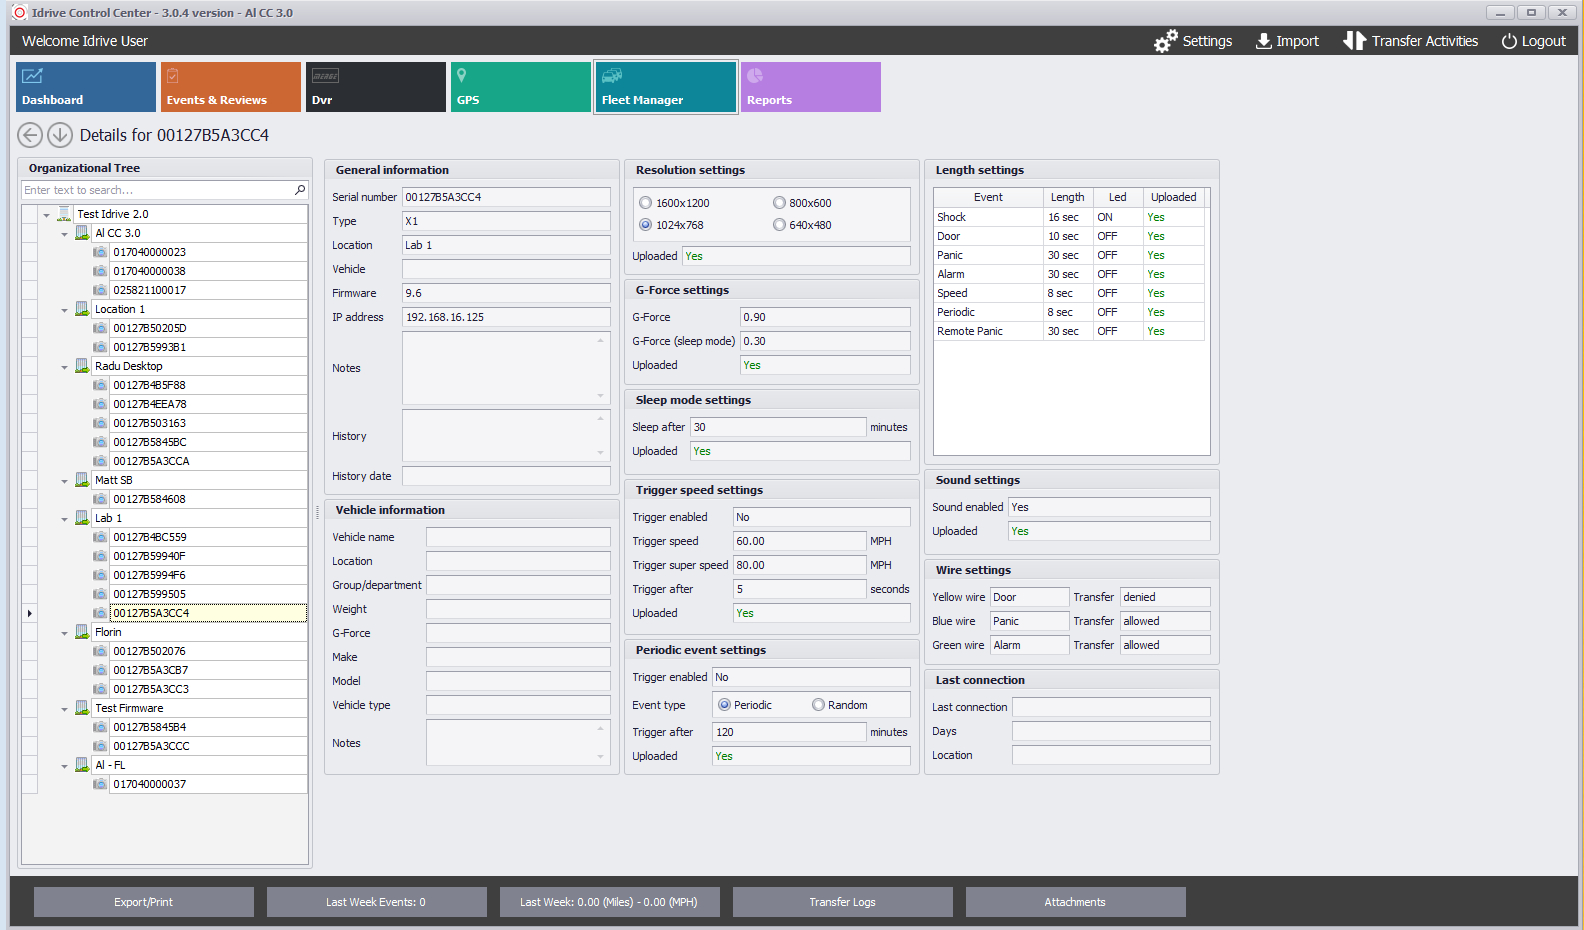Click the Export/Print button
This screenshot has height=930, width=1584.
pyautogui.click(x=143, y=902)
